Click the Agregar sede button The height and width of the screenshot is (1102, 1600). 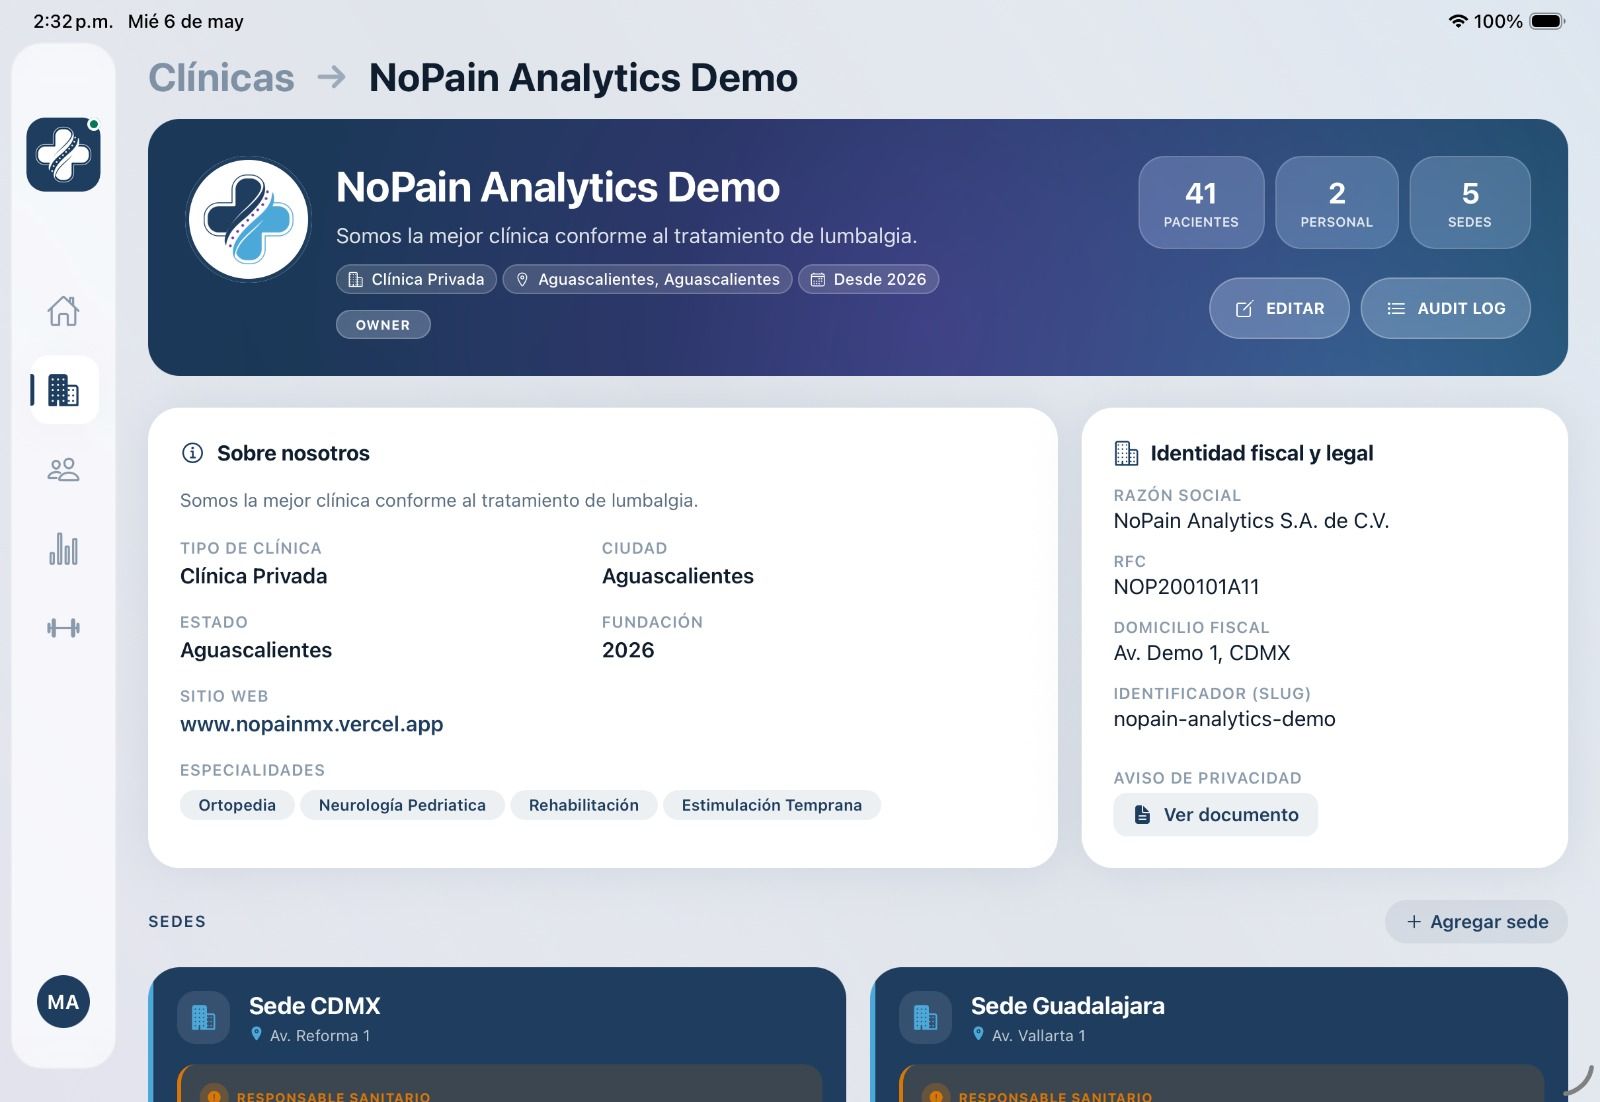pos(1476,922)
